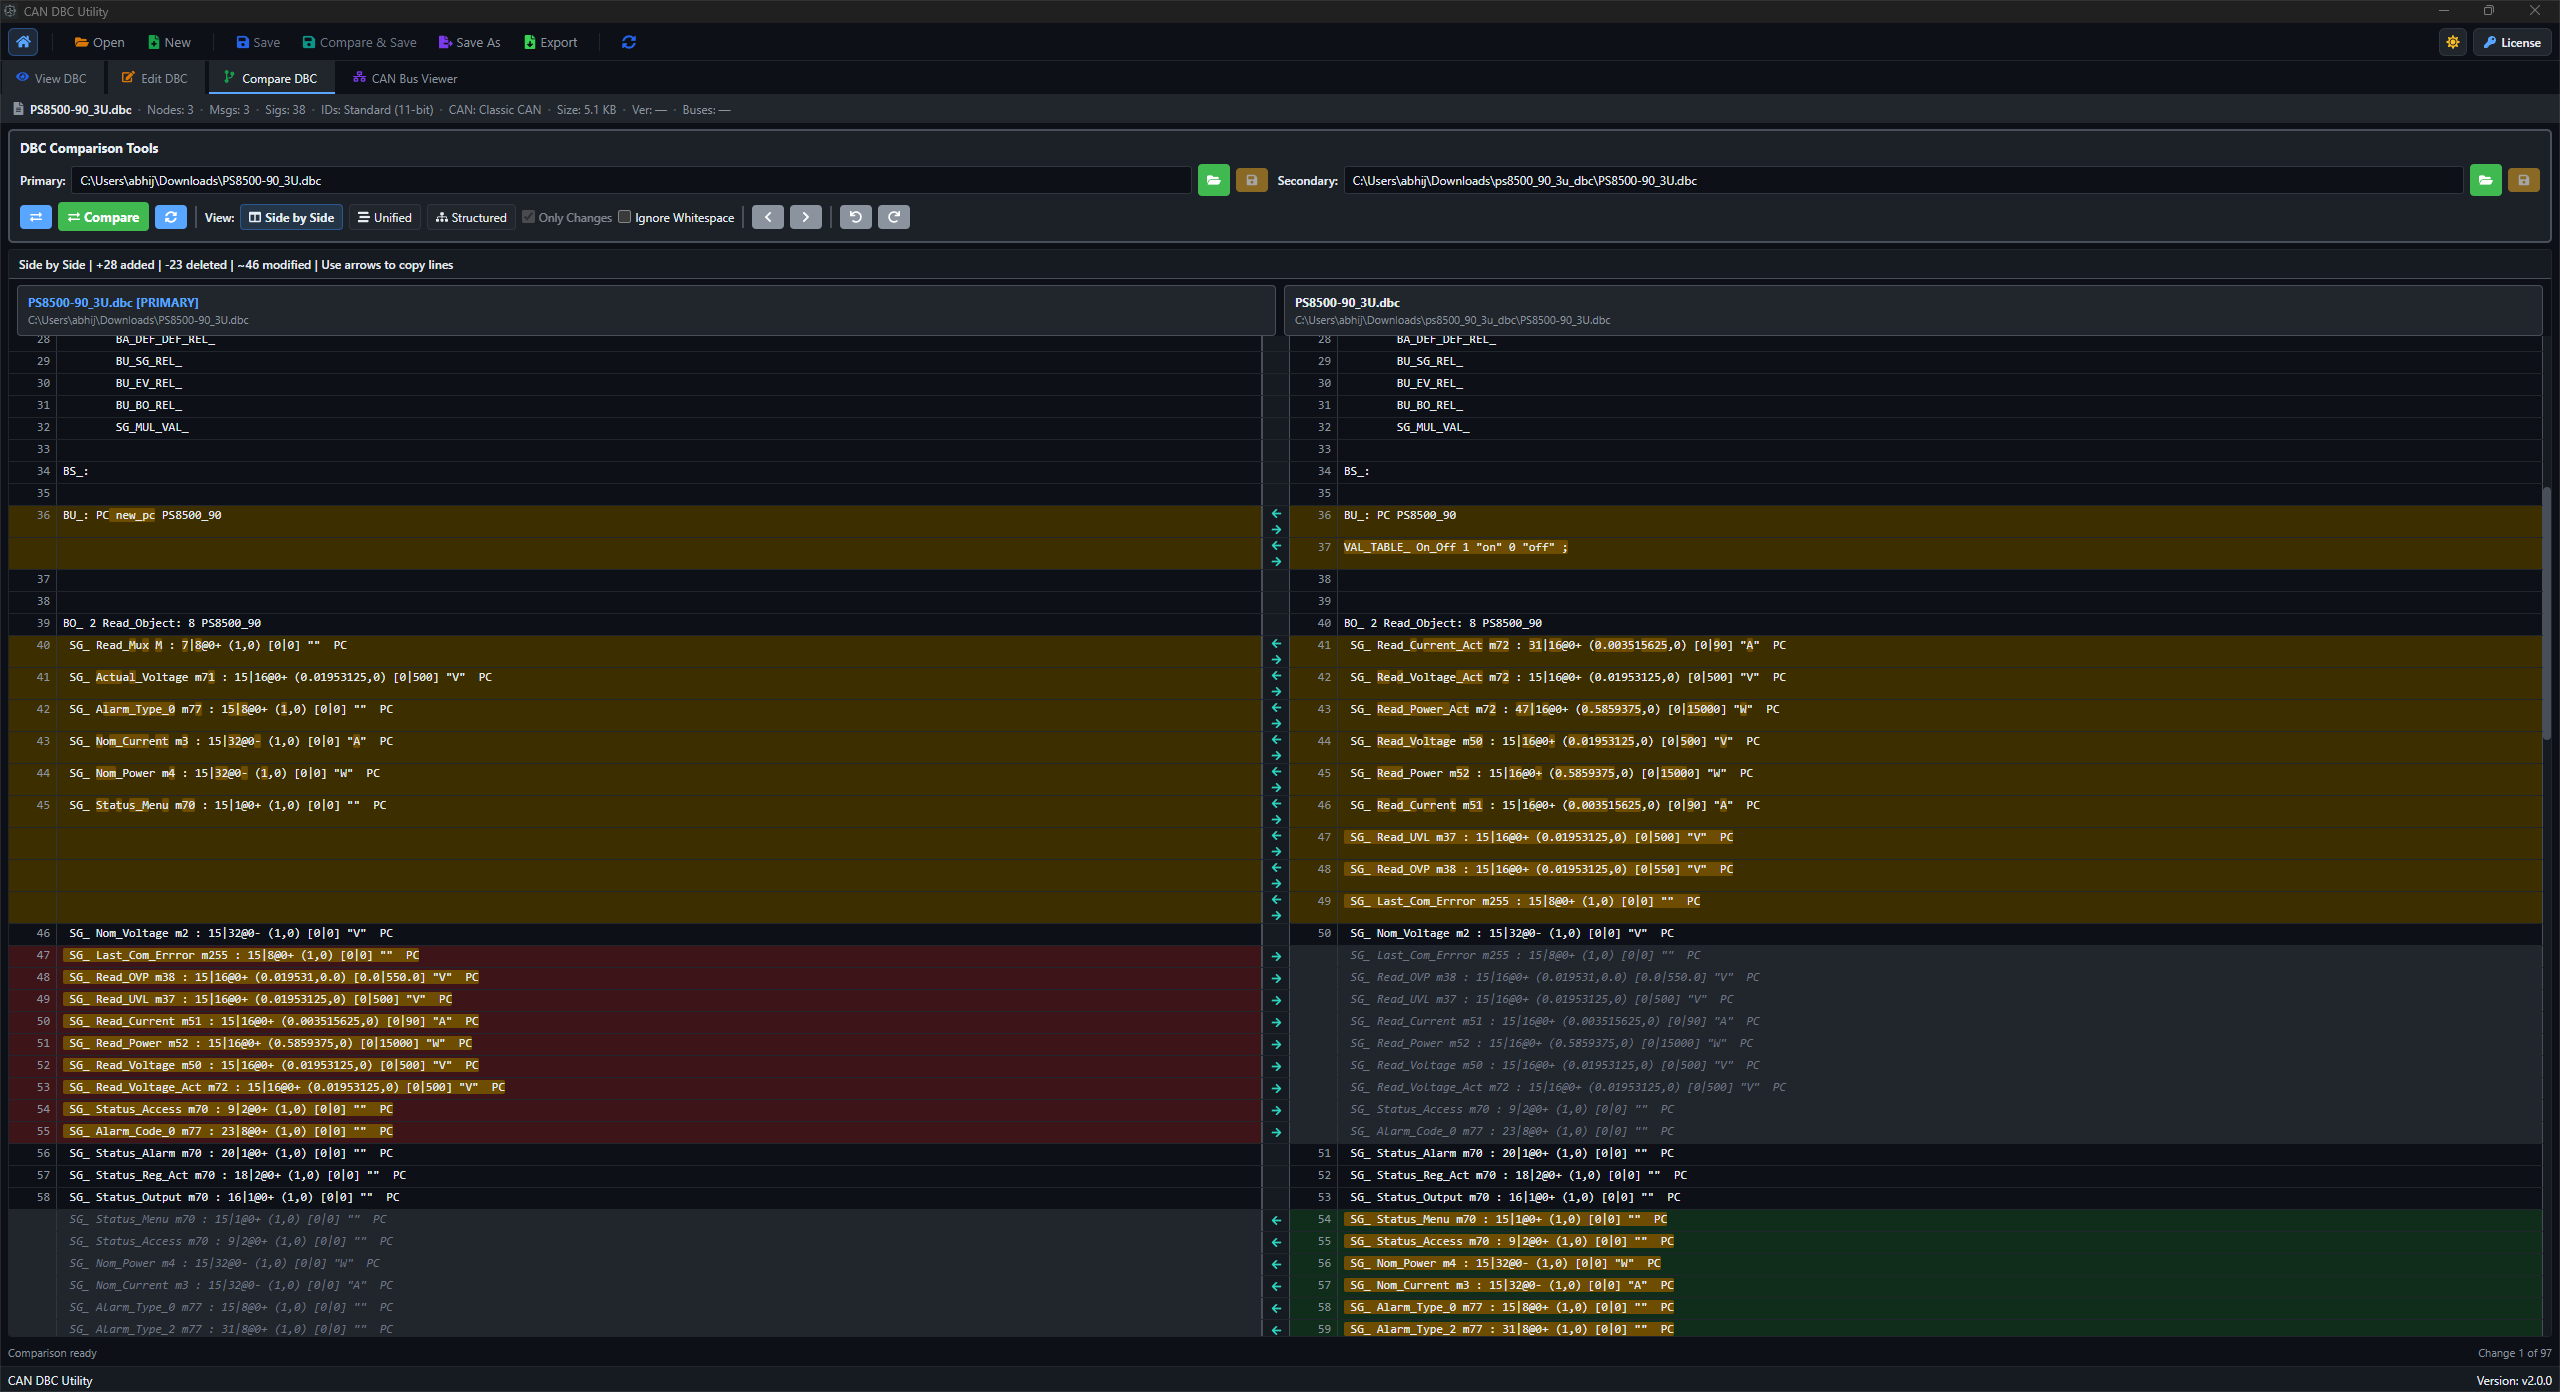Click 'Change 1 of 97' status text

(x=2514, y=1353)
